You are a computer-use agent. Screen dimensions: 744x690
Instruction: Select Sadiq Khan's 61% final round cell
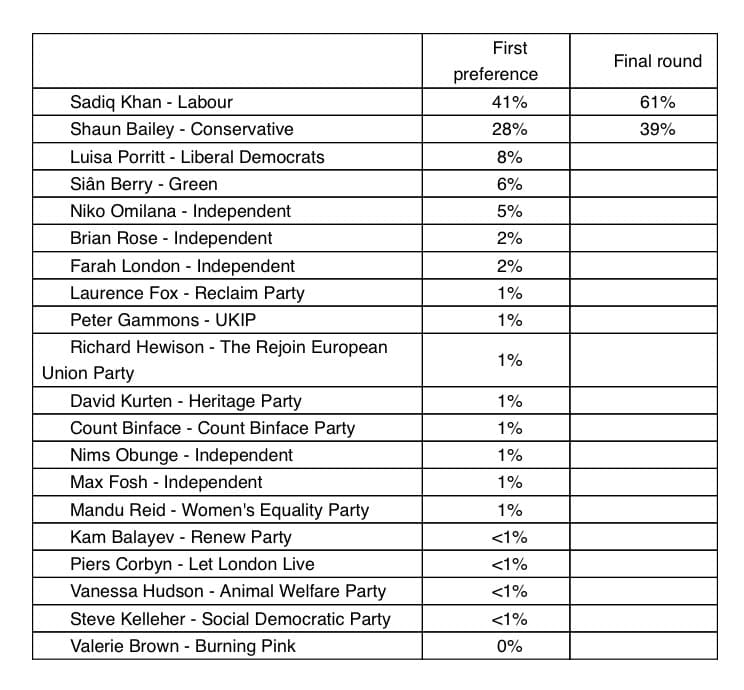[x=643, y=102]
